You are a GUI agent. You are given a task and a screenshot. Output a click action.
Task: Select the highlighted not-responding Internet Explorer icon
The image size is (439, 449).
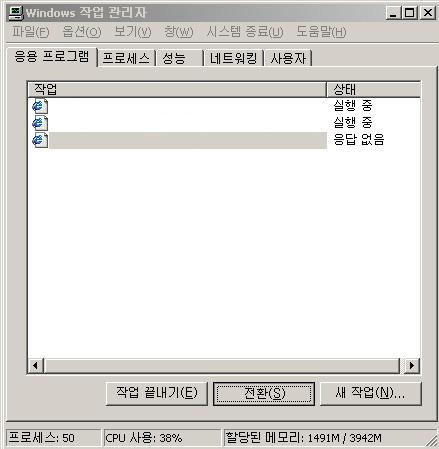click(40, 140)
